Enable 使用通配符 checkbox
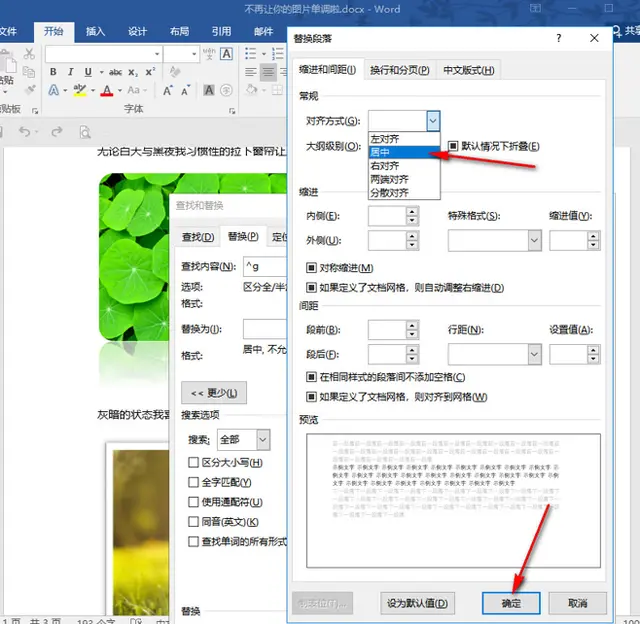Screen dimensions: 640x624 pyautogui.click(x=193, y=502)
